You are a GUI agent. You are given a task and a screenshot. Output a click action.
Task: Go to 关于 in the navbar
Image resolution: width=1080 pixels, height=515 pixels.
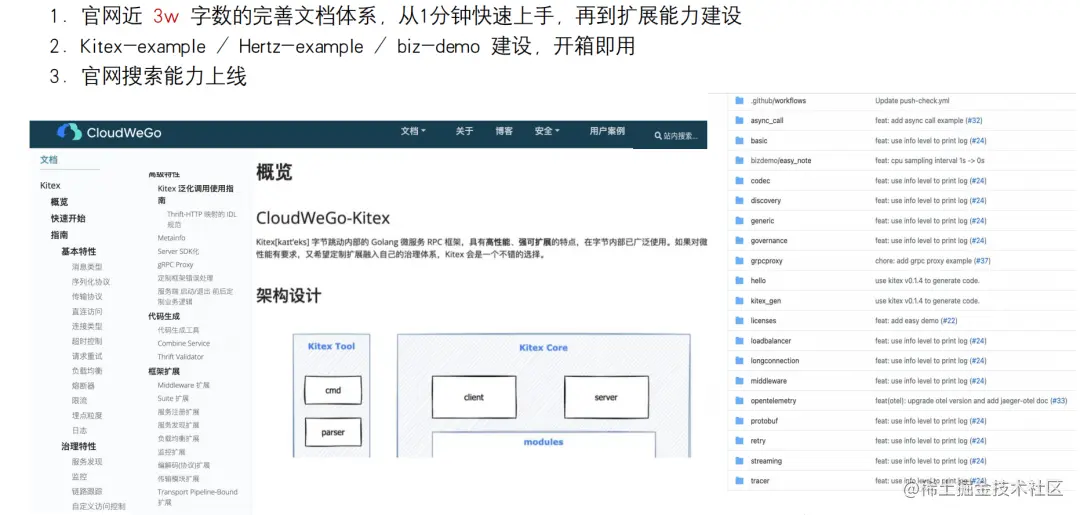point(464,131)
